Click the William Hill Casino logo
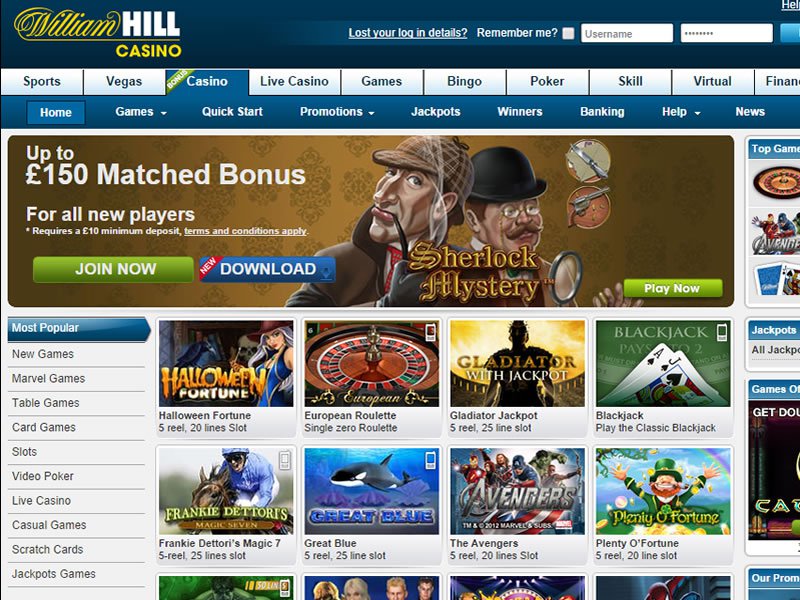The image size is (800, 600). coord(98,32)
